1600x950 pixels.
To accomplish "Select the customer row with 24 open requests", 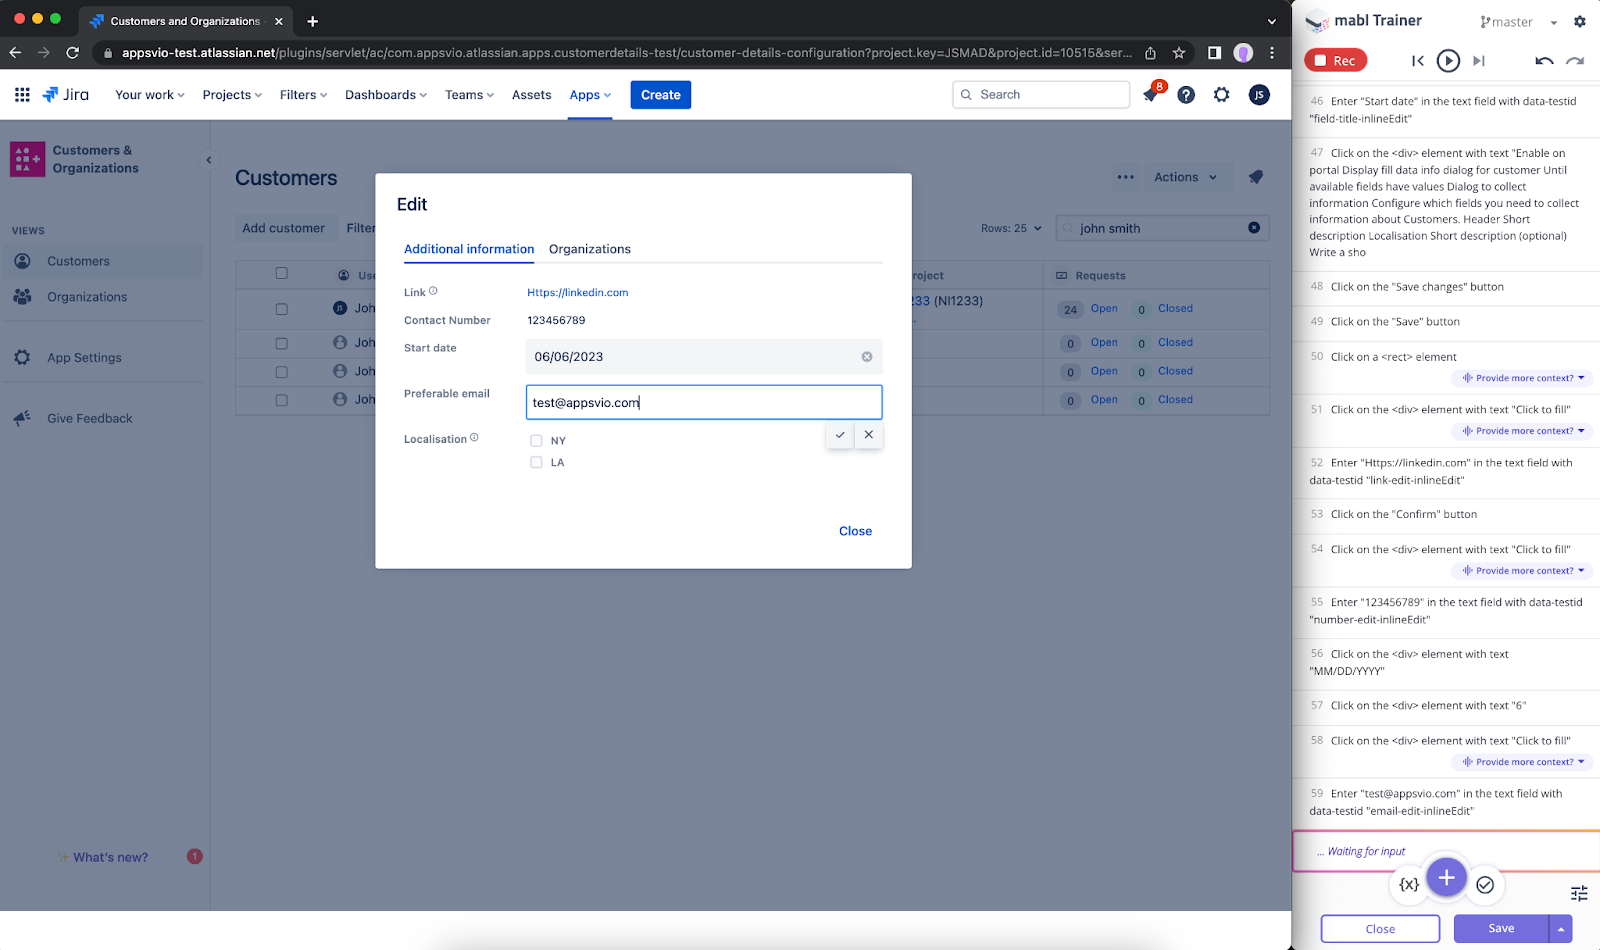I will (x=281, y=309).
